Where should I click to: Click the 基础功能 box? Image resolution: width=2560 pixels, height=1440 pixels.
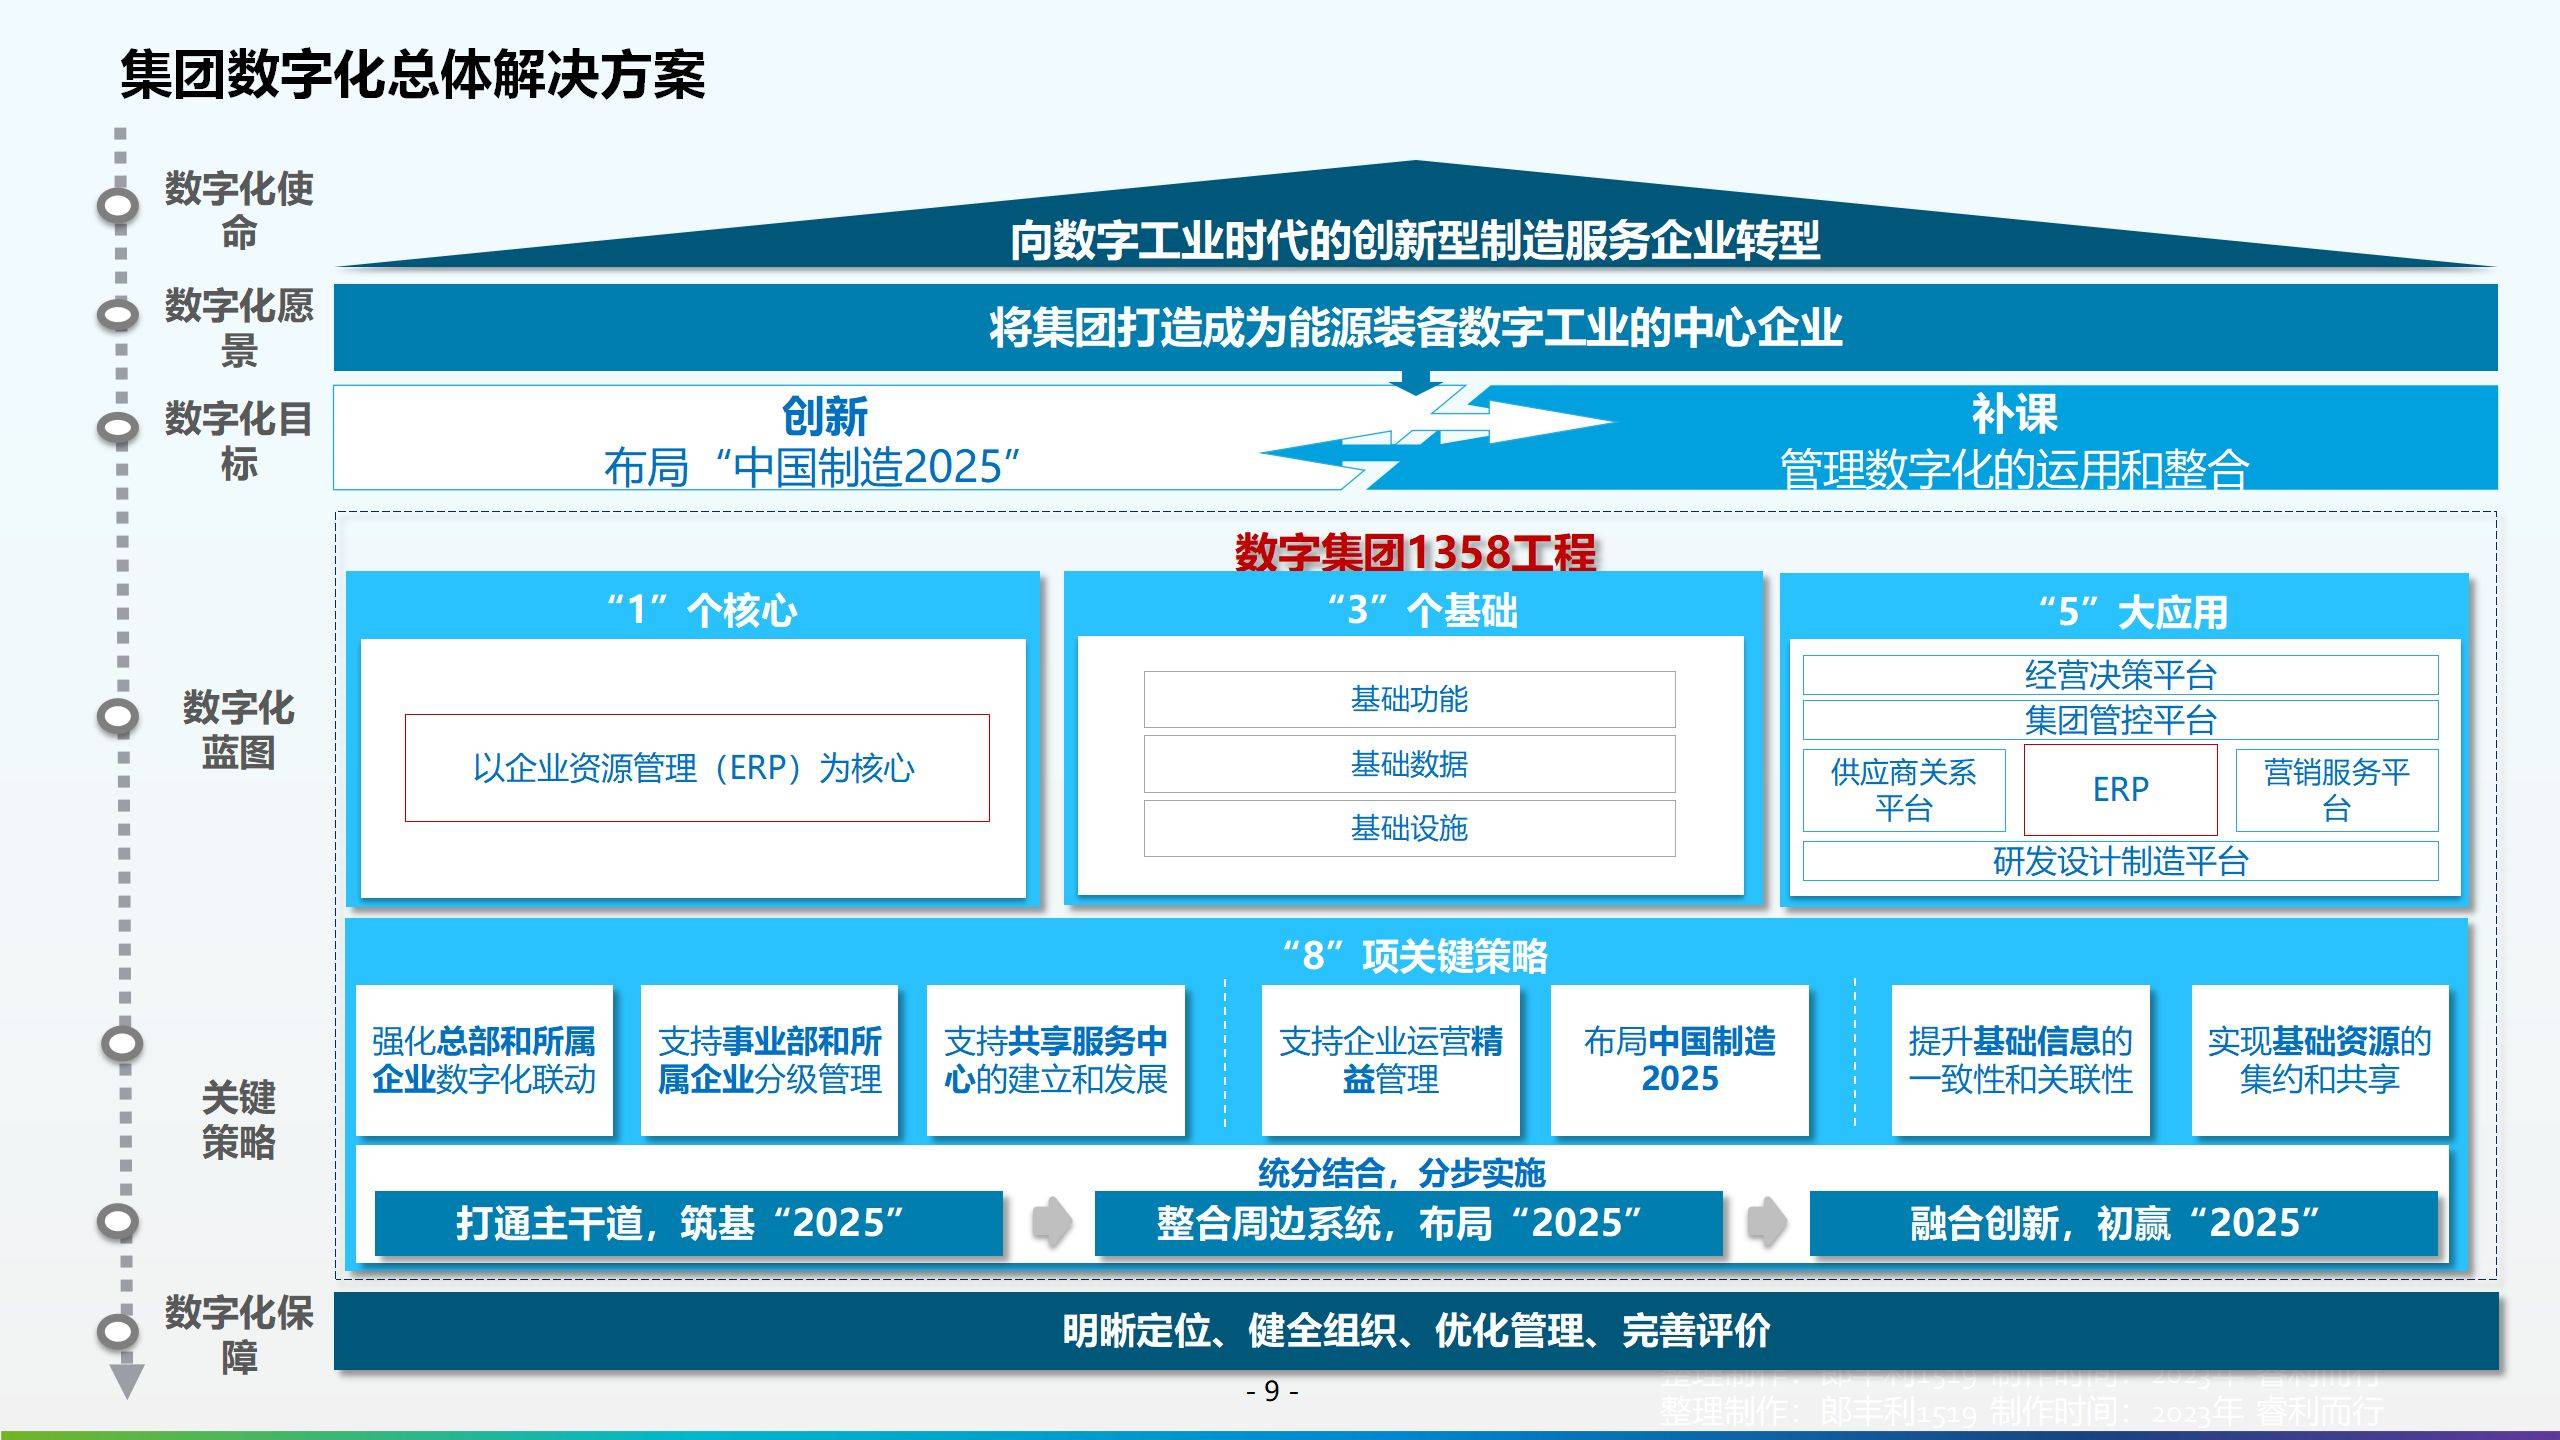coord(1409,699)
